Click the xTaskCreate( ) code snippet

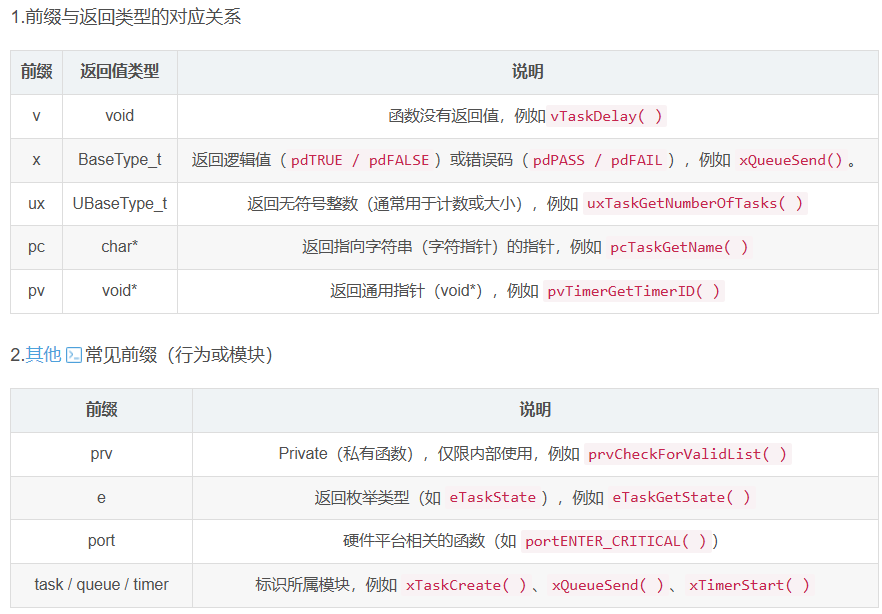click(x=466, y=585)
